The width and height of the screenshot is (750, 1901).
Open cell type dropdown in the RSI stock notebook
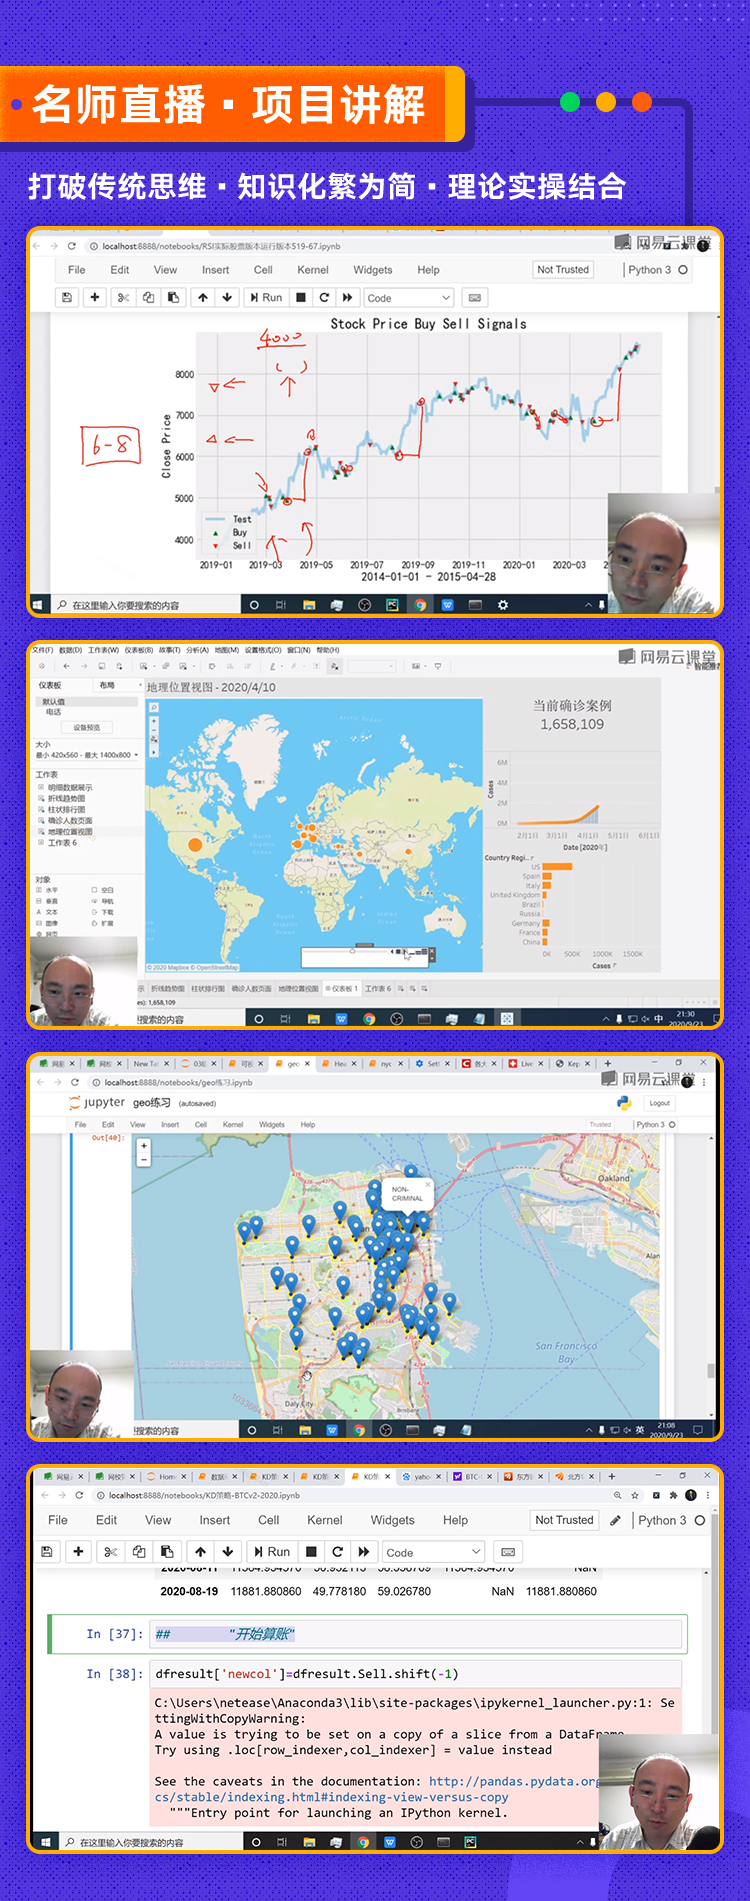pyautogui.click(x=409, y=298)
